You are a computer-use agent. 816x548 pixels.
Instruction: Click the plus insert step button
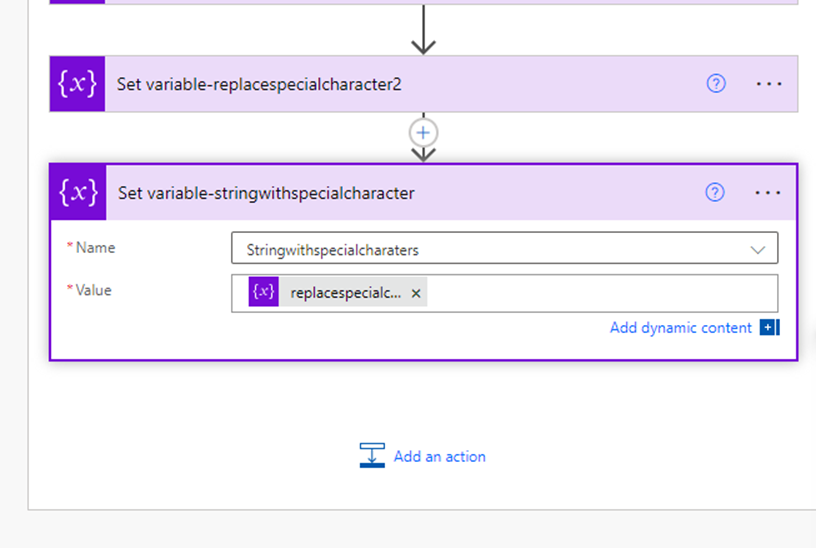pyautogui.click(x=424, y=132)
